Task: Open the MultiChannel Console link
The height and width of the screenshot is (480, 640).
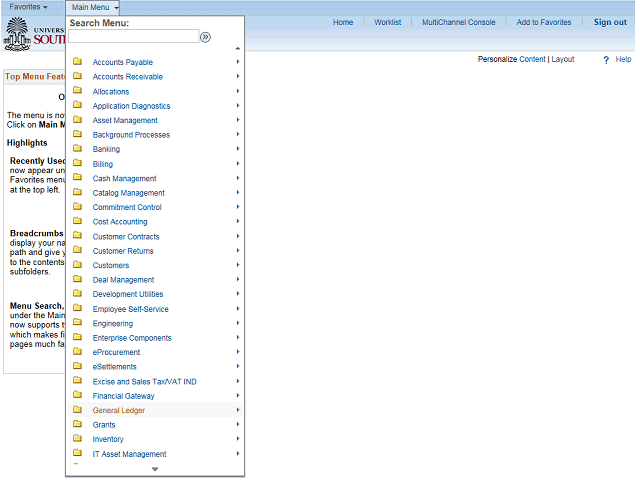Action: pos(459,22)
